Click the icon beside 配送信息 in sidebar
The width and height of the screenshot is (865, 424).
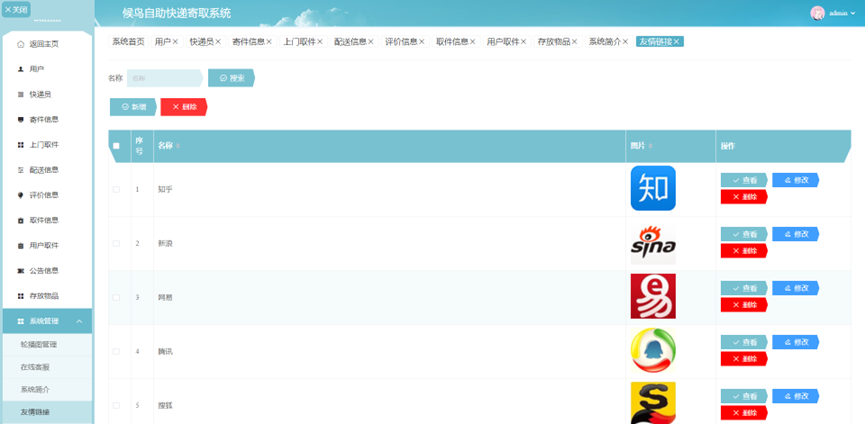(20, 170)
